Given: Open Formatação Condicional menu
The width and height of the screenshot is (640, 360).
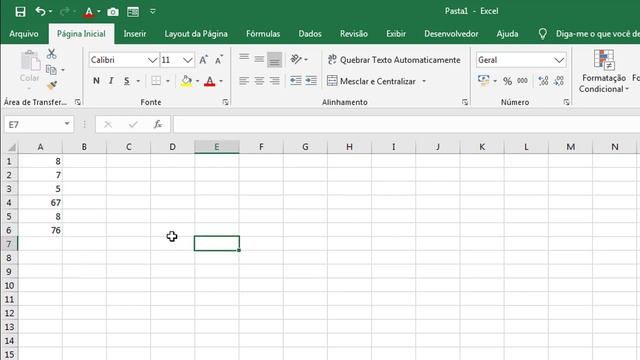Looking at the screenshot, I should [x=604, y=71].
